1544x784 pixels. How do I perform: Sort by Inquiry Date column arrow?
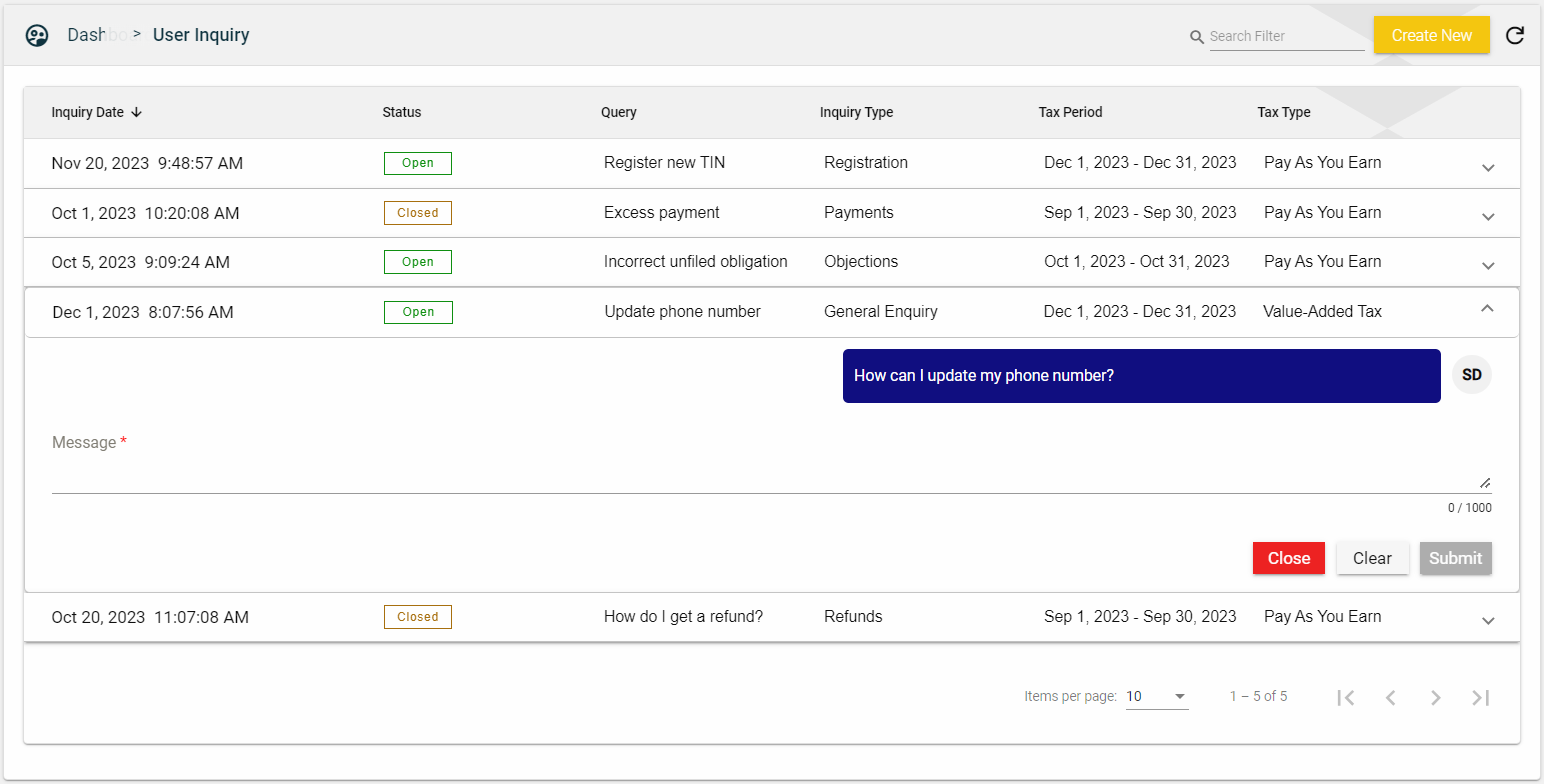point(137,113)
